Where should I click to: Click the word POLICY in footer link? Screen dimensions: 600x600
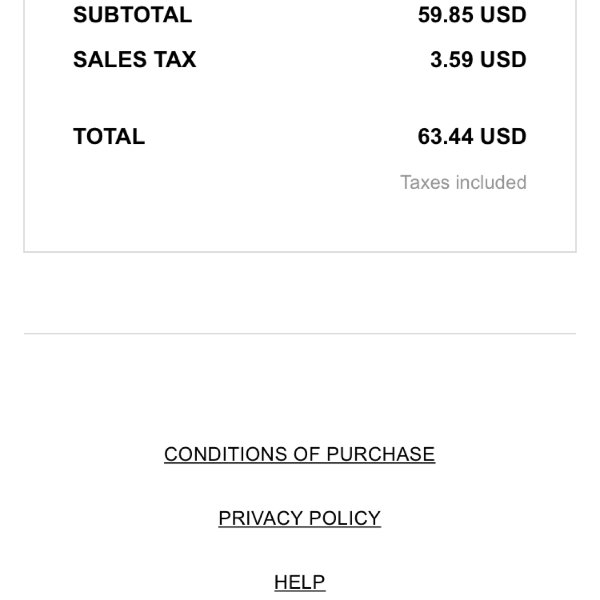[345, 518]
